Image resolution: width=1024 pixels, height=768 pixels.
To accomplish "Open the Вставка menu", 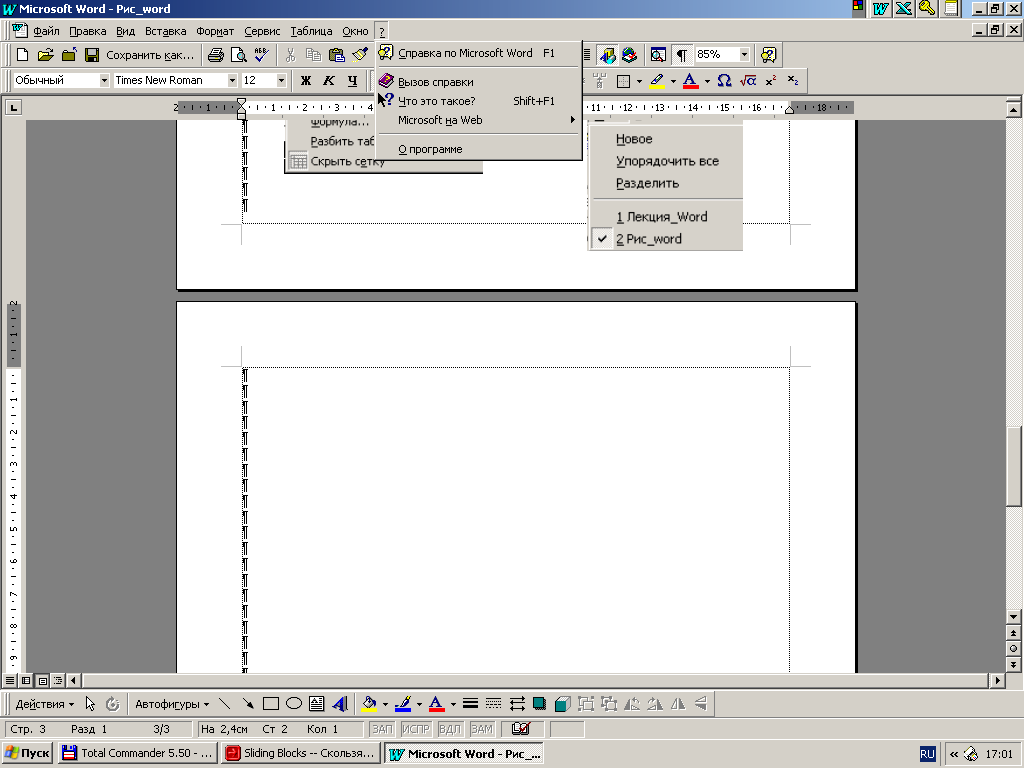I will [x=165, y=31].
